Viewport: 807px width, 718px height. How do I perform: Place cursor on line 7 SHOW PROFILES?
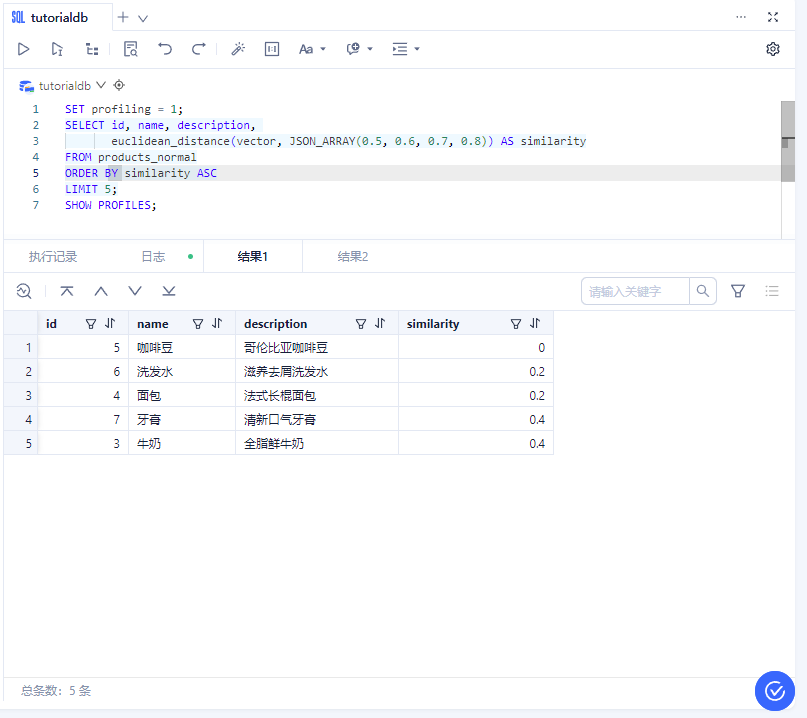tap(111, 205)
